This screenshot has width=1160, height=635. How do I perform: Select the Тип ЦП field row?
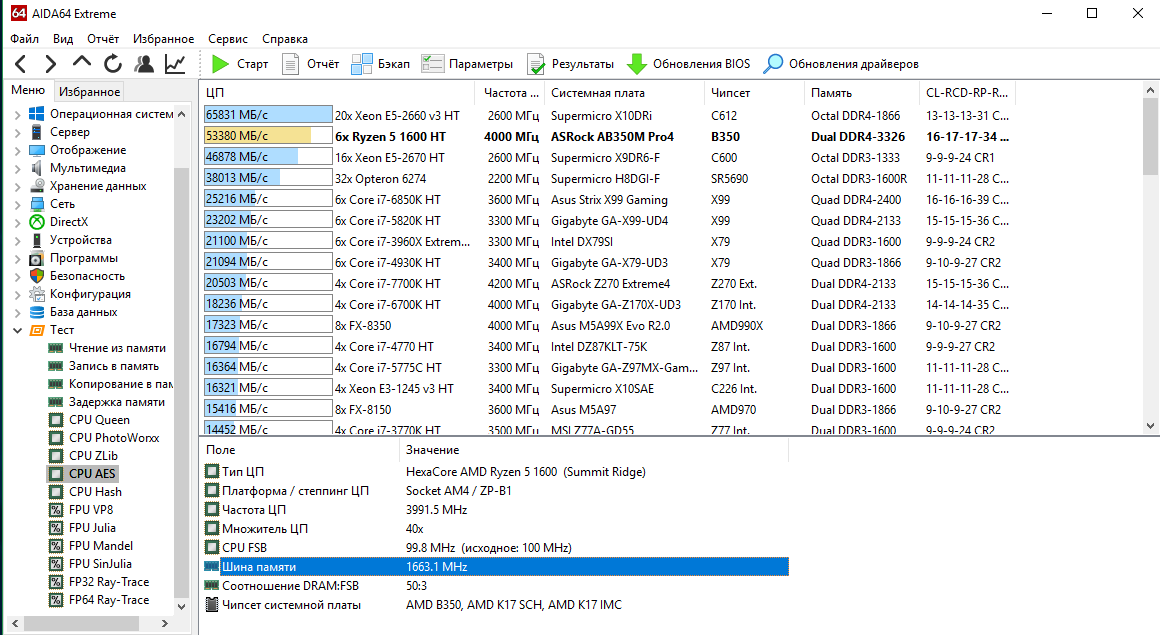[496, 471]
